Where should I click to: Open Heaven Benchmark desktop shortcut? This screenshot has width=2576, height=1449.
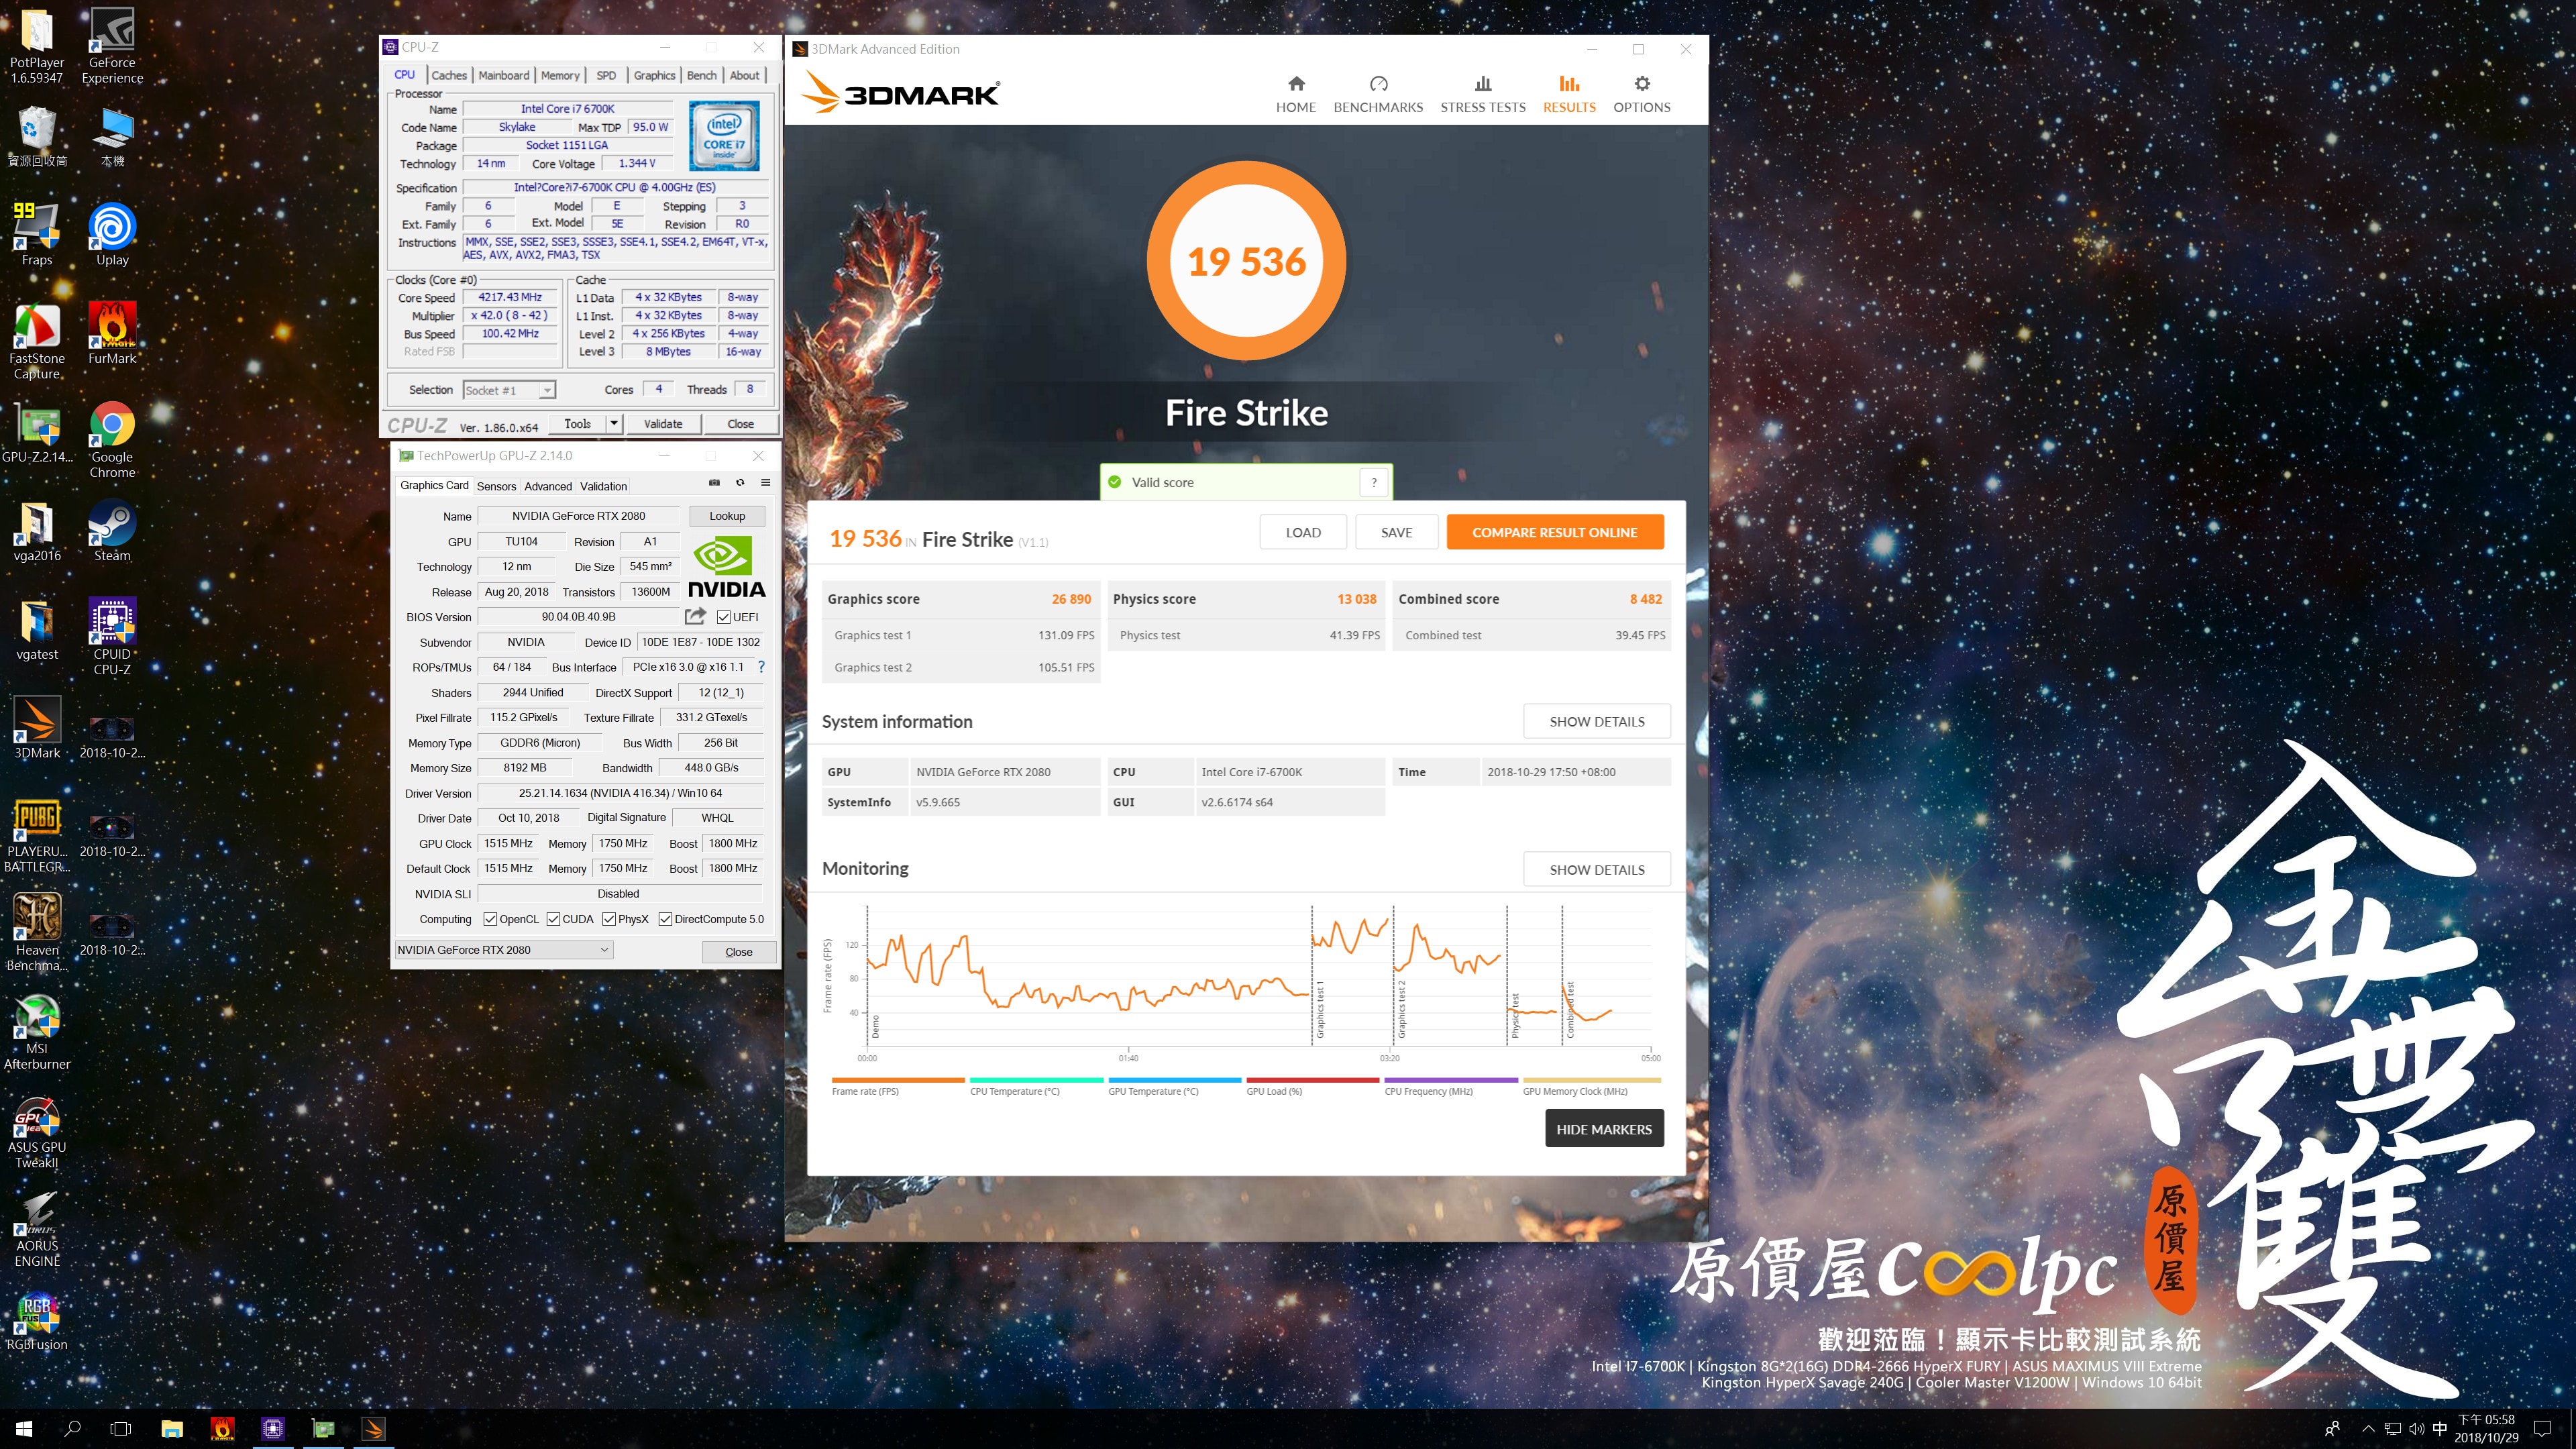tap(37, 932)
